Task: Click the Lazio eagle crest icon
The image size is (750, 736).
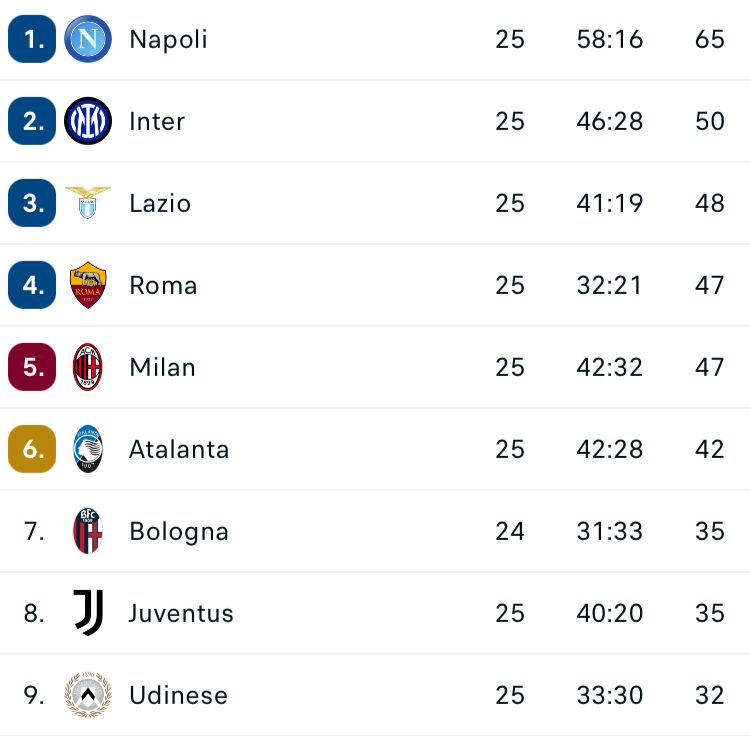Action: [88, 203]
